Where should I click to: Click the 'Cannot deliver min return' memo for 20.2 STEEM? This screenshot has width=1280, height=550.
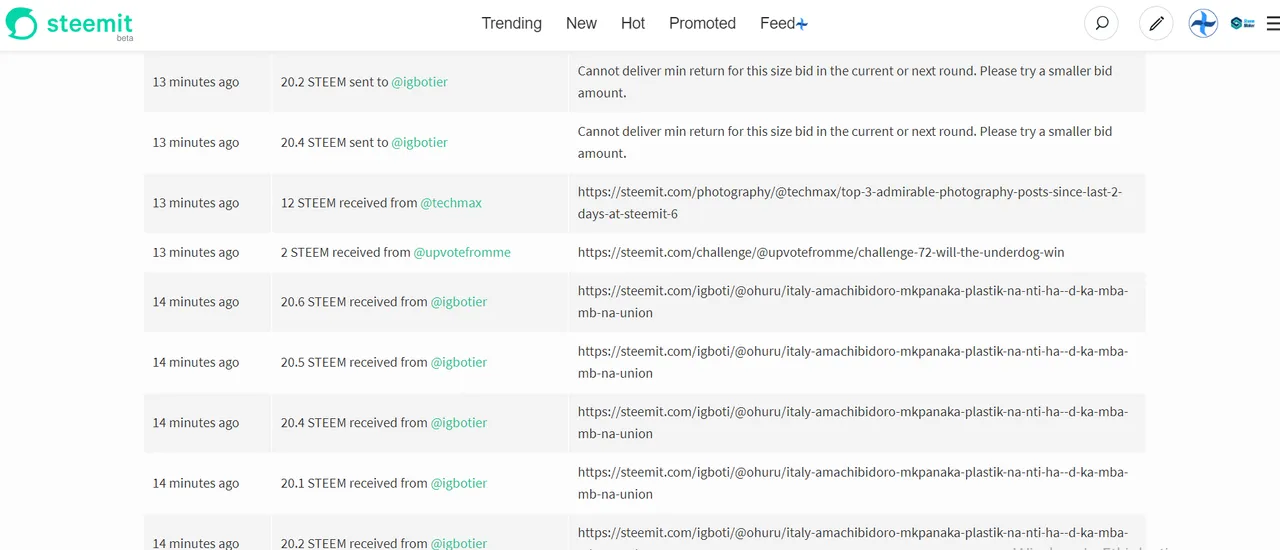845,82
